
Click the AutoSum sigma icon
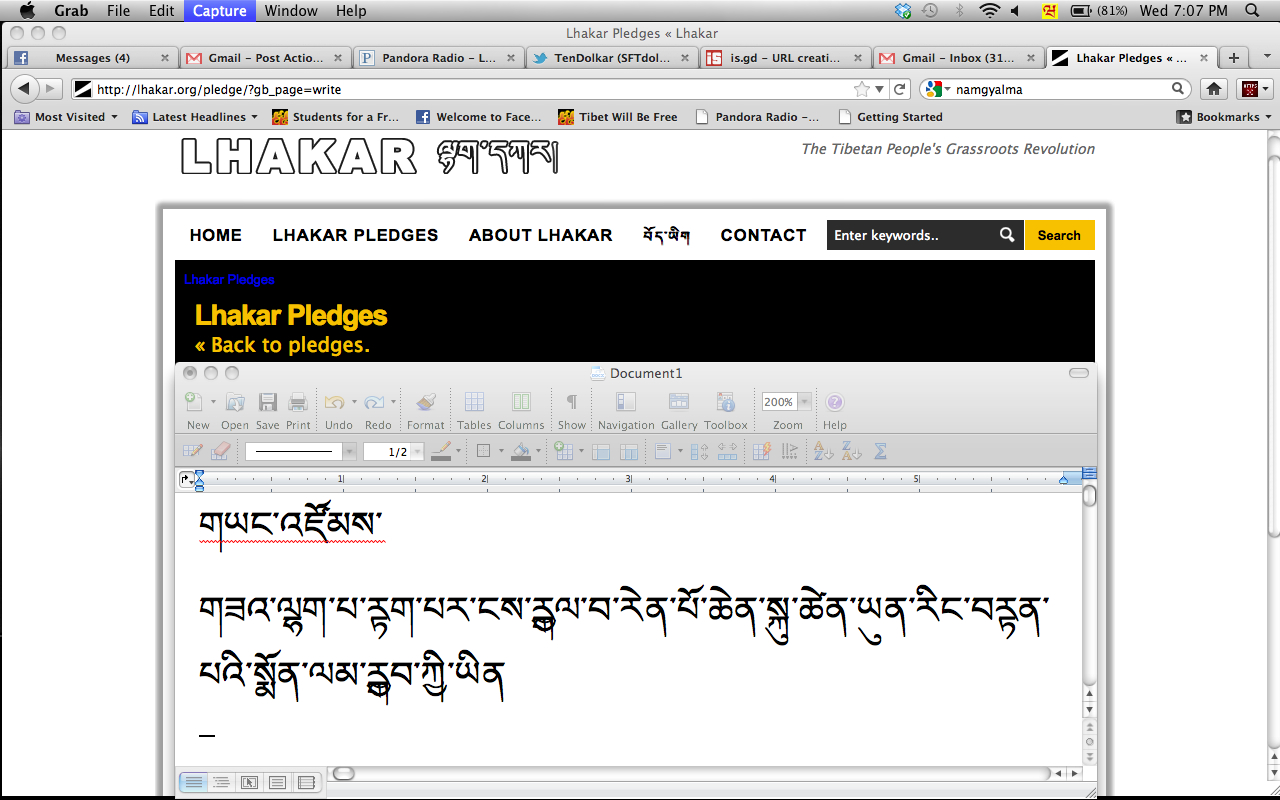[x=880, y=452]
